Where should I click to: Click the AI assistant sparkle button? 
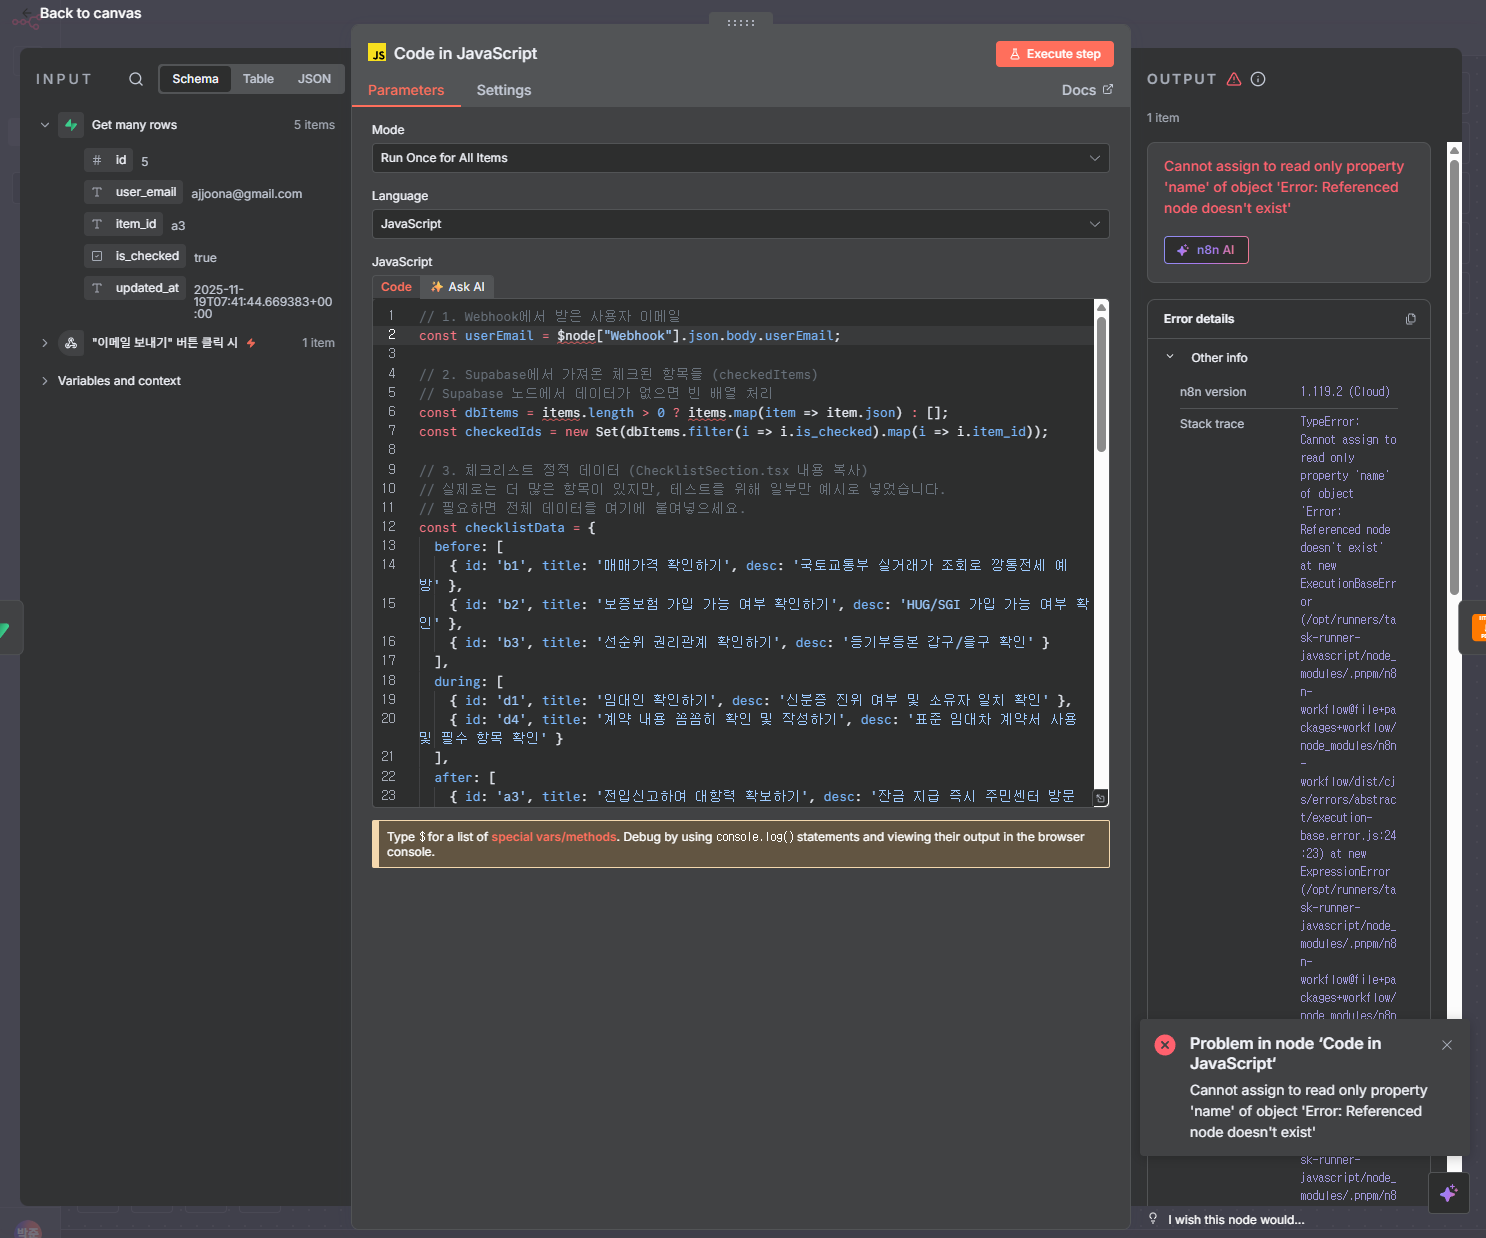(x=1448, y=1193)
